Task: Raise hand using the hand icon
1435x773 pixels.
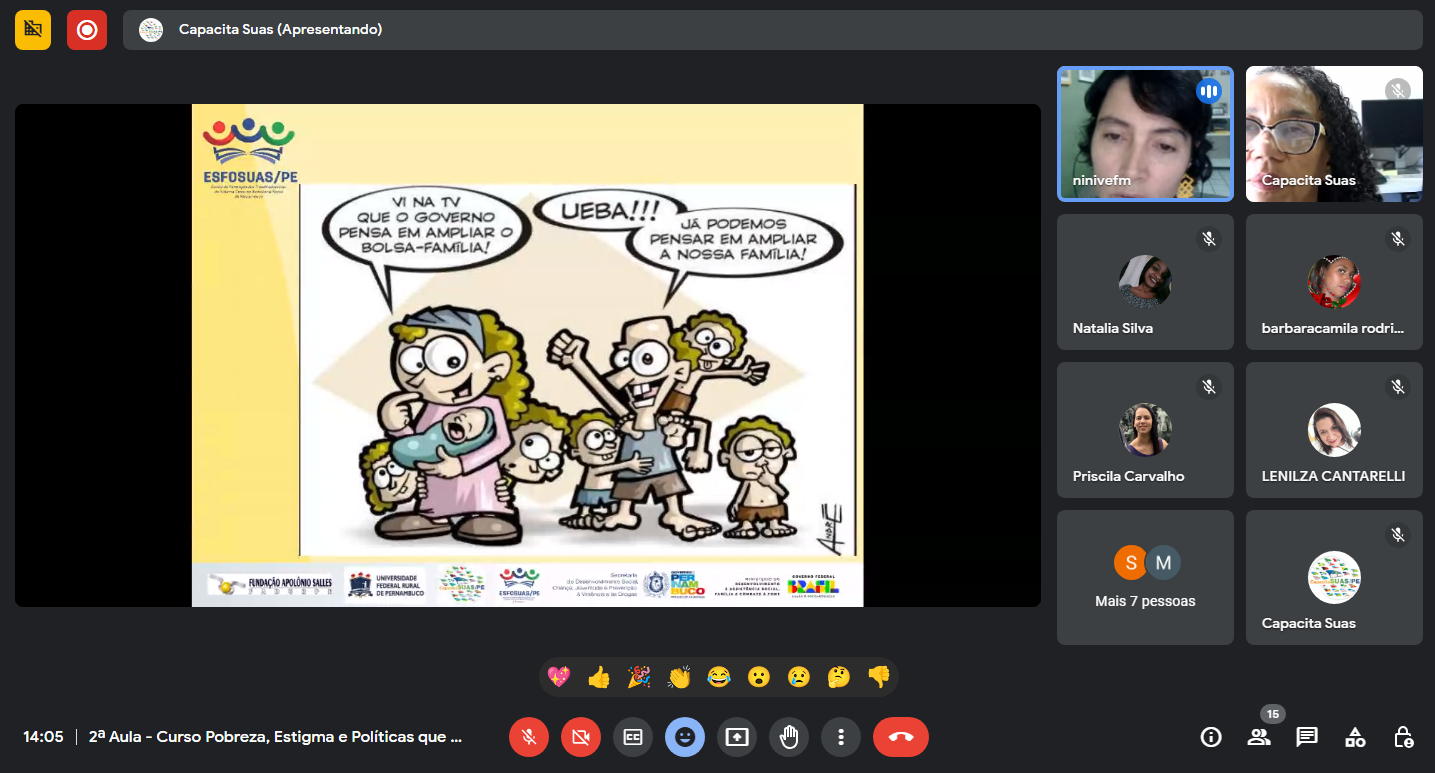Action: 789,738
